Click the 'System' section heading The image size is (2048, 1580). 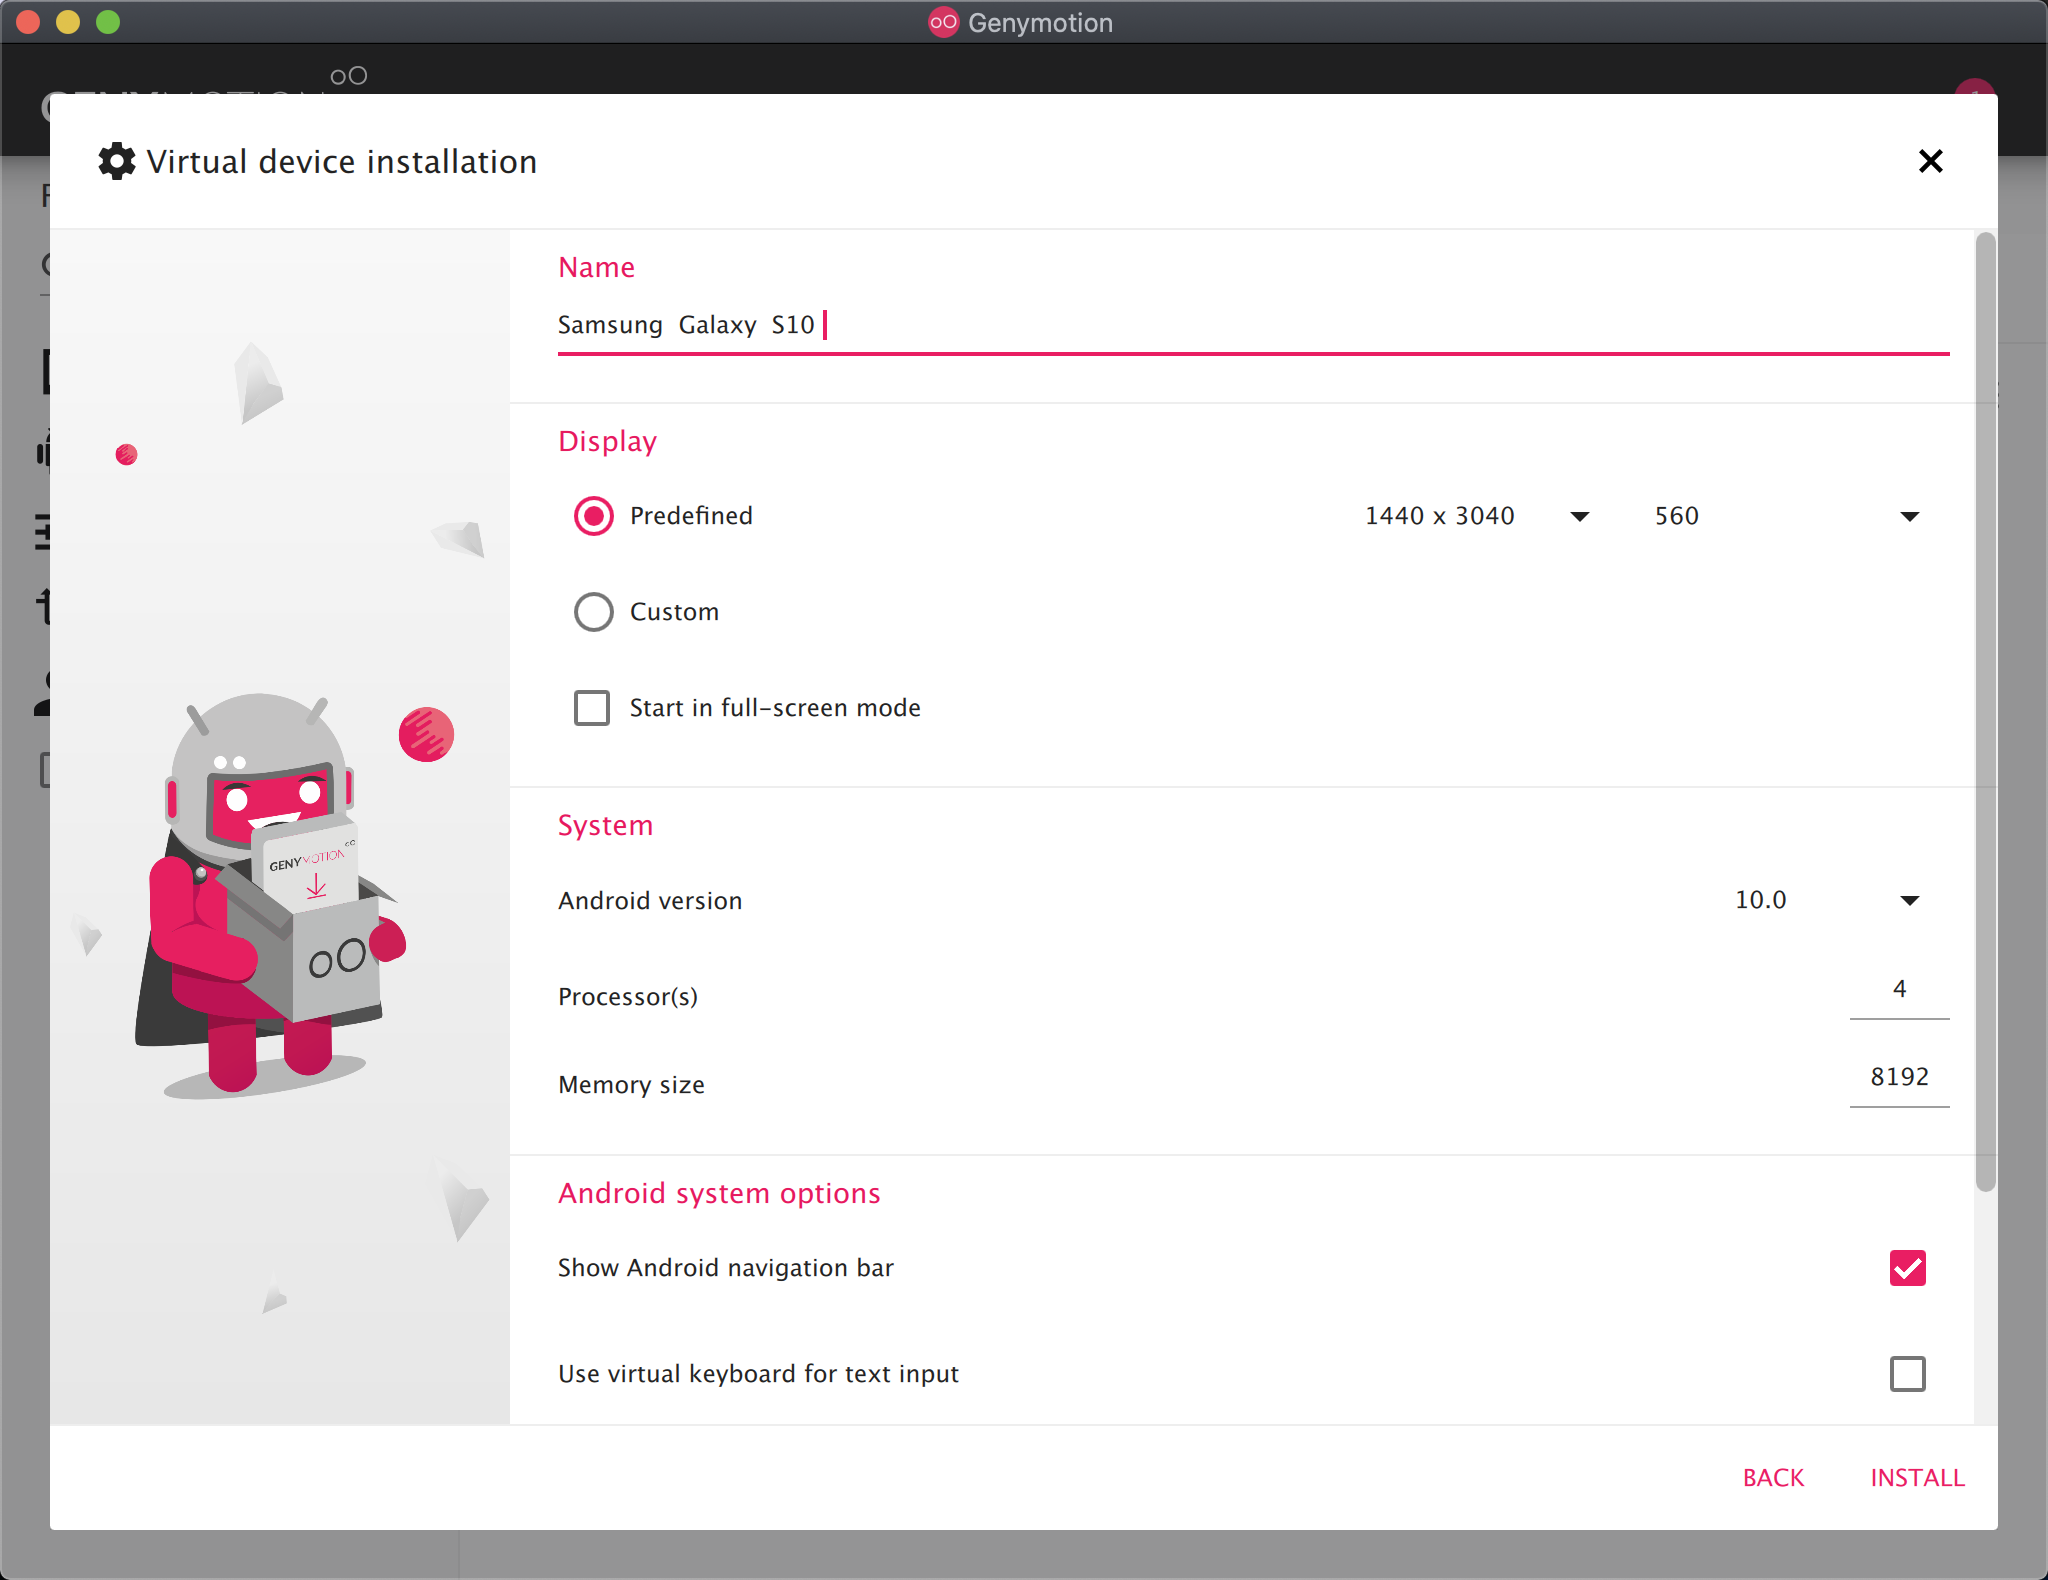605,826
